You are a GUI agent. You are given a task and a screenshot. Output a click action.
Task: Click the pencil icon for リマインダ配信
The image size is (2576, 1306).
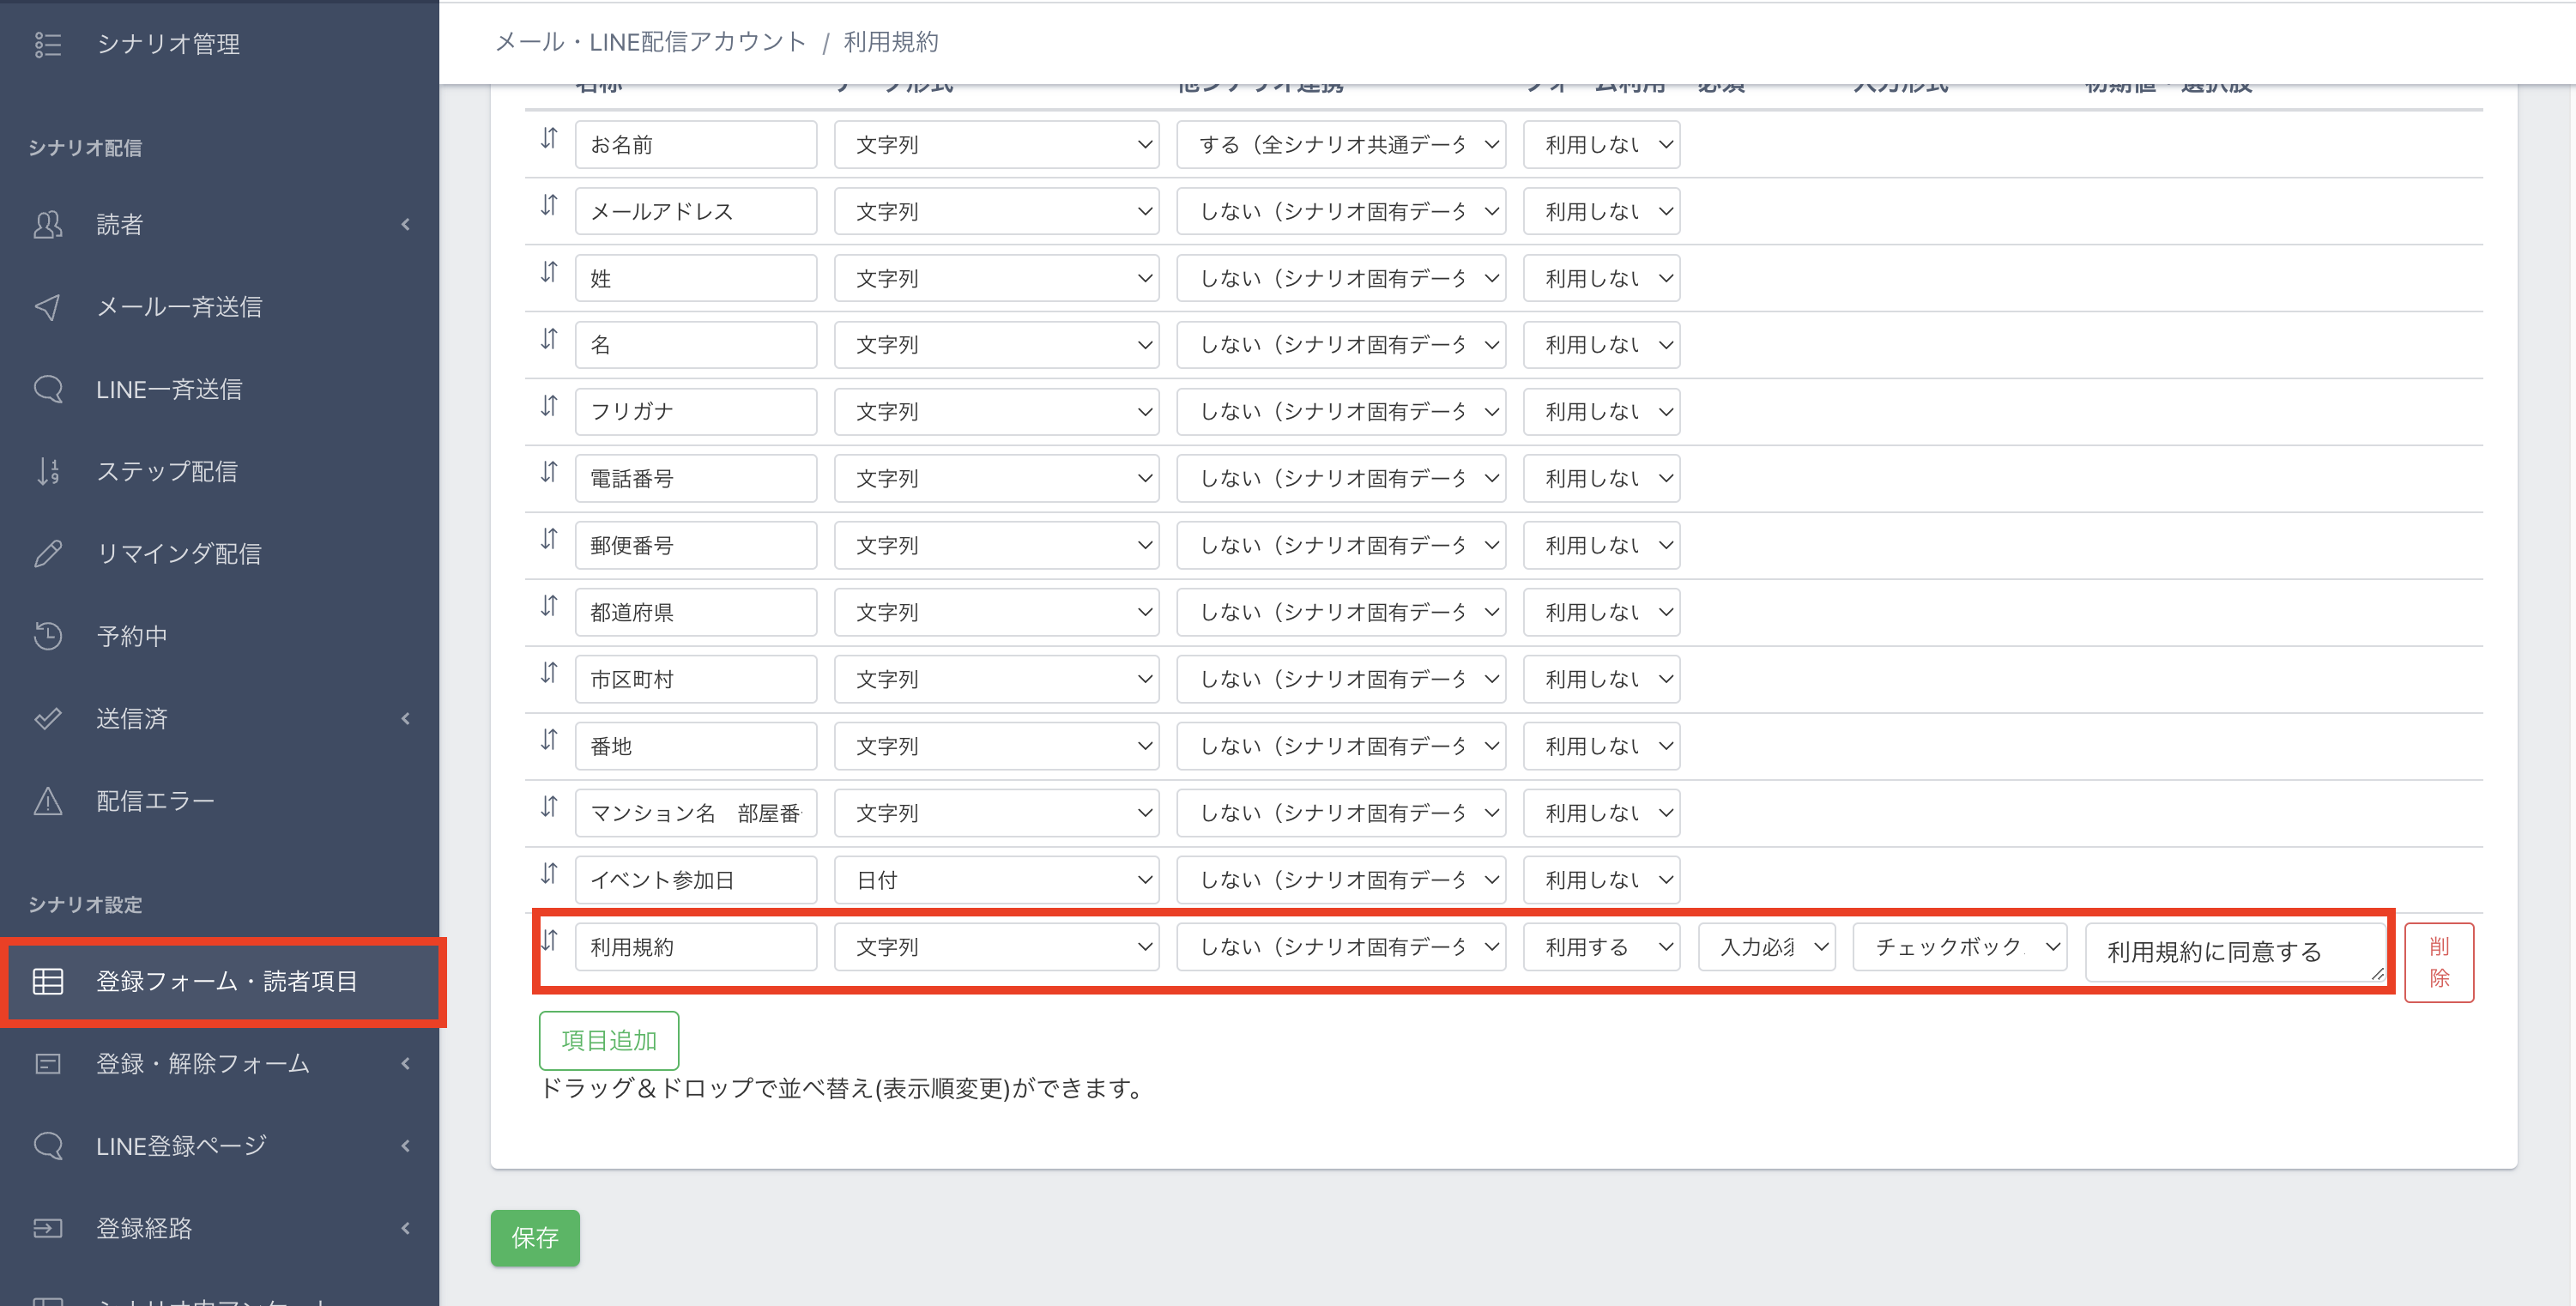pyautogui.click(x=47, y=554)
